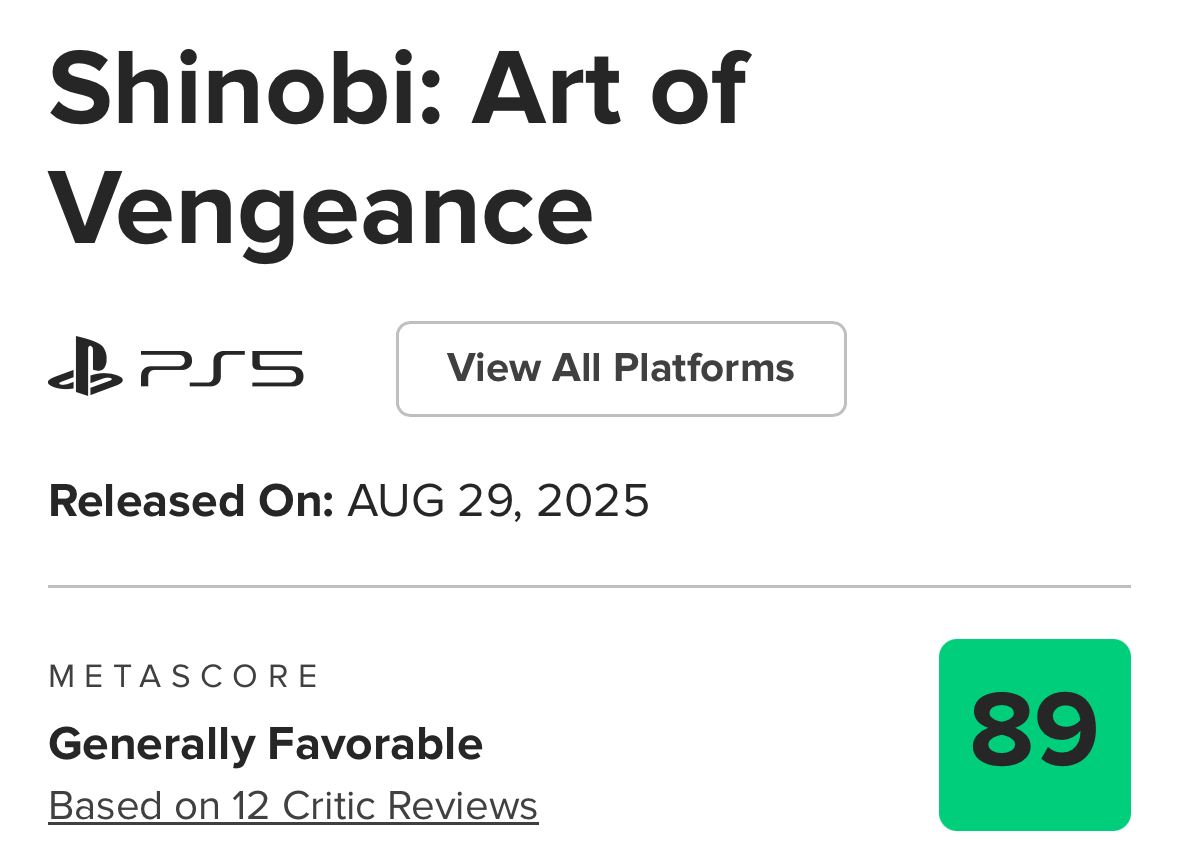Click the word Platforms inside the button
The height and width of the screenshot is (844, 1179).
tap(704, 369)
